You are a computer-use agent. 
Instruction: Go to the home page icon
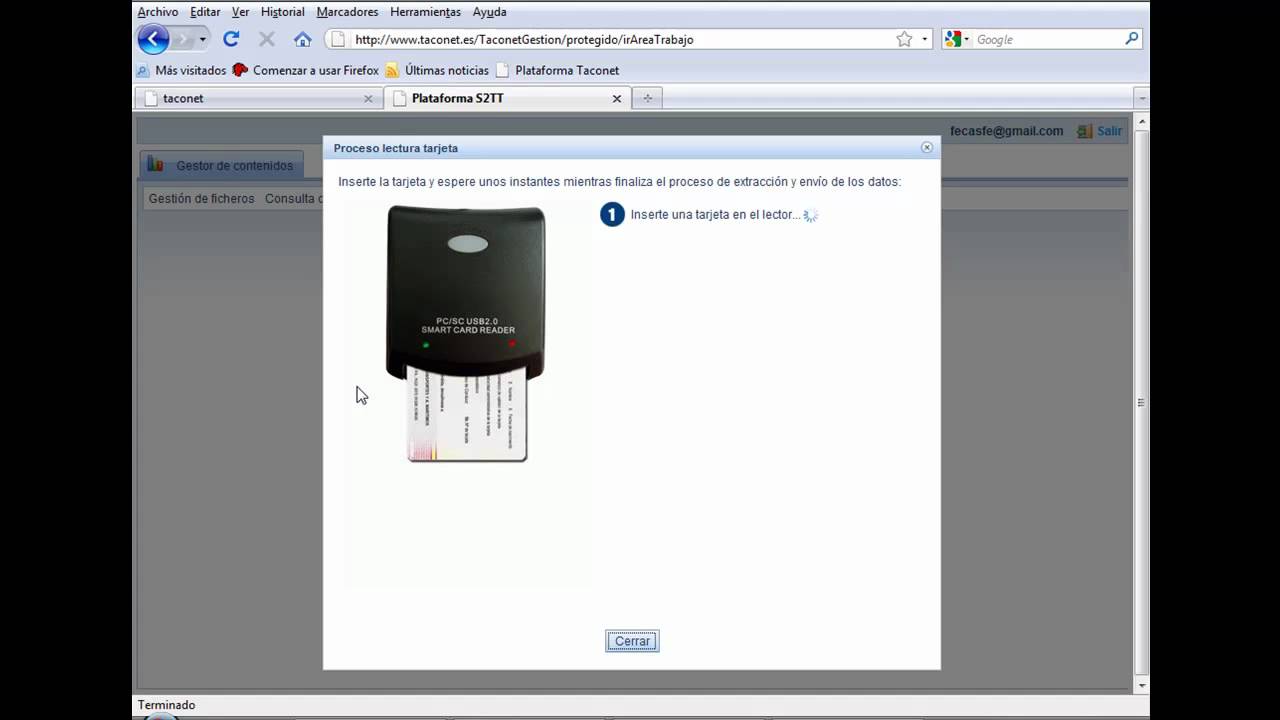point(303,39)
